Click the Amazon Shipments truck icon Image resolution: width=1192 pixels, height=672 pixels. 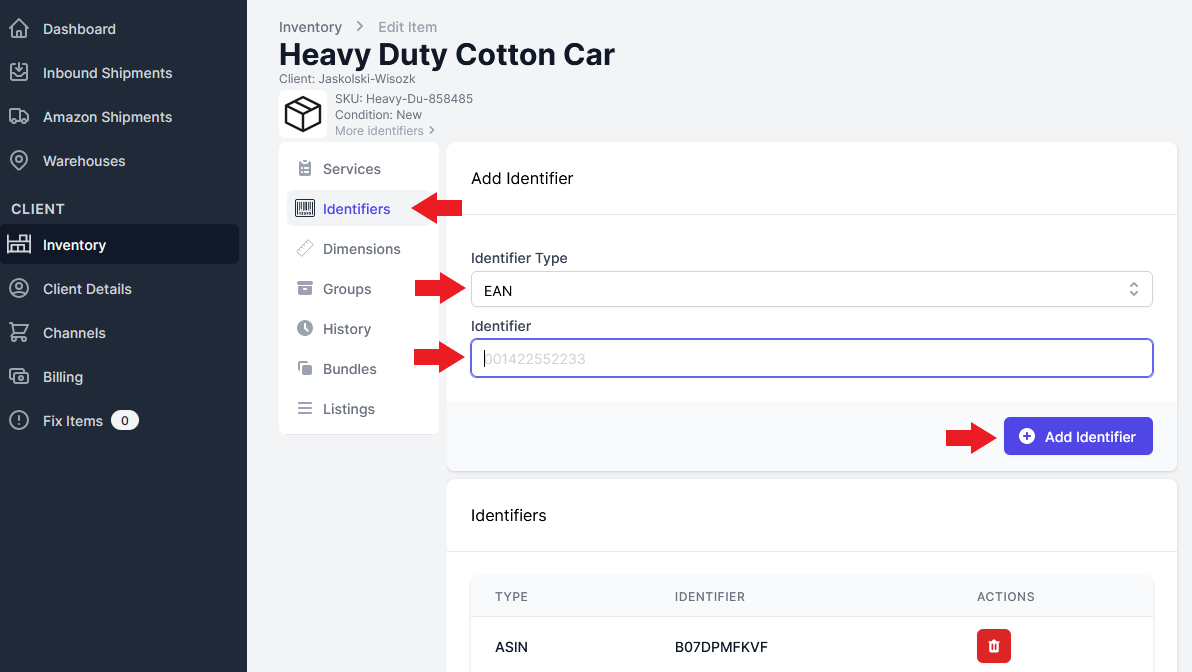click(x=19, y=117)
